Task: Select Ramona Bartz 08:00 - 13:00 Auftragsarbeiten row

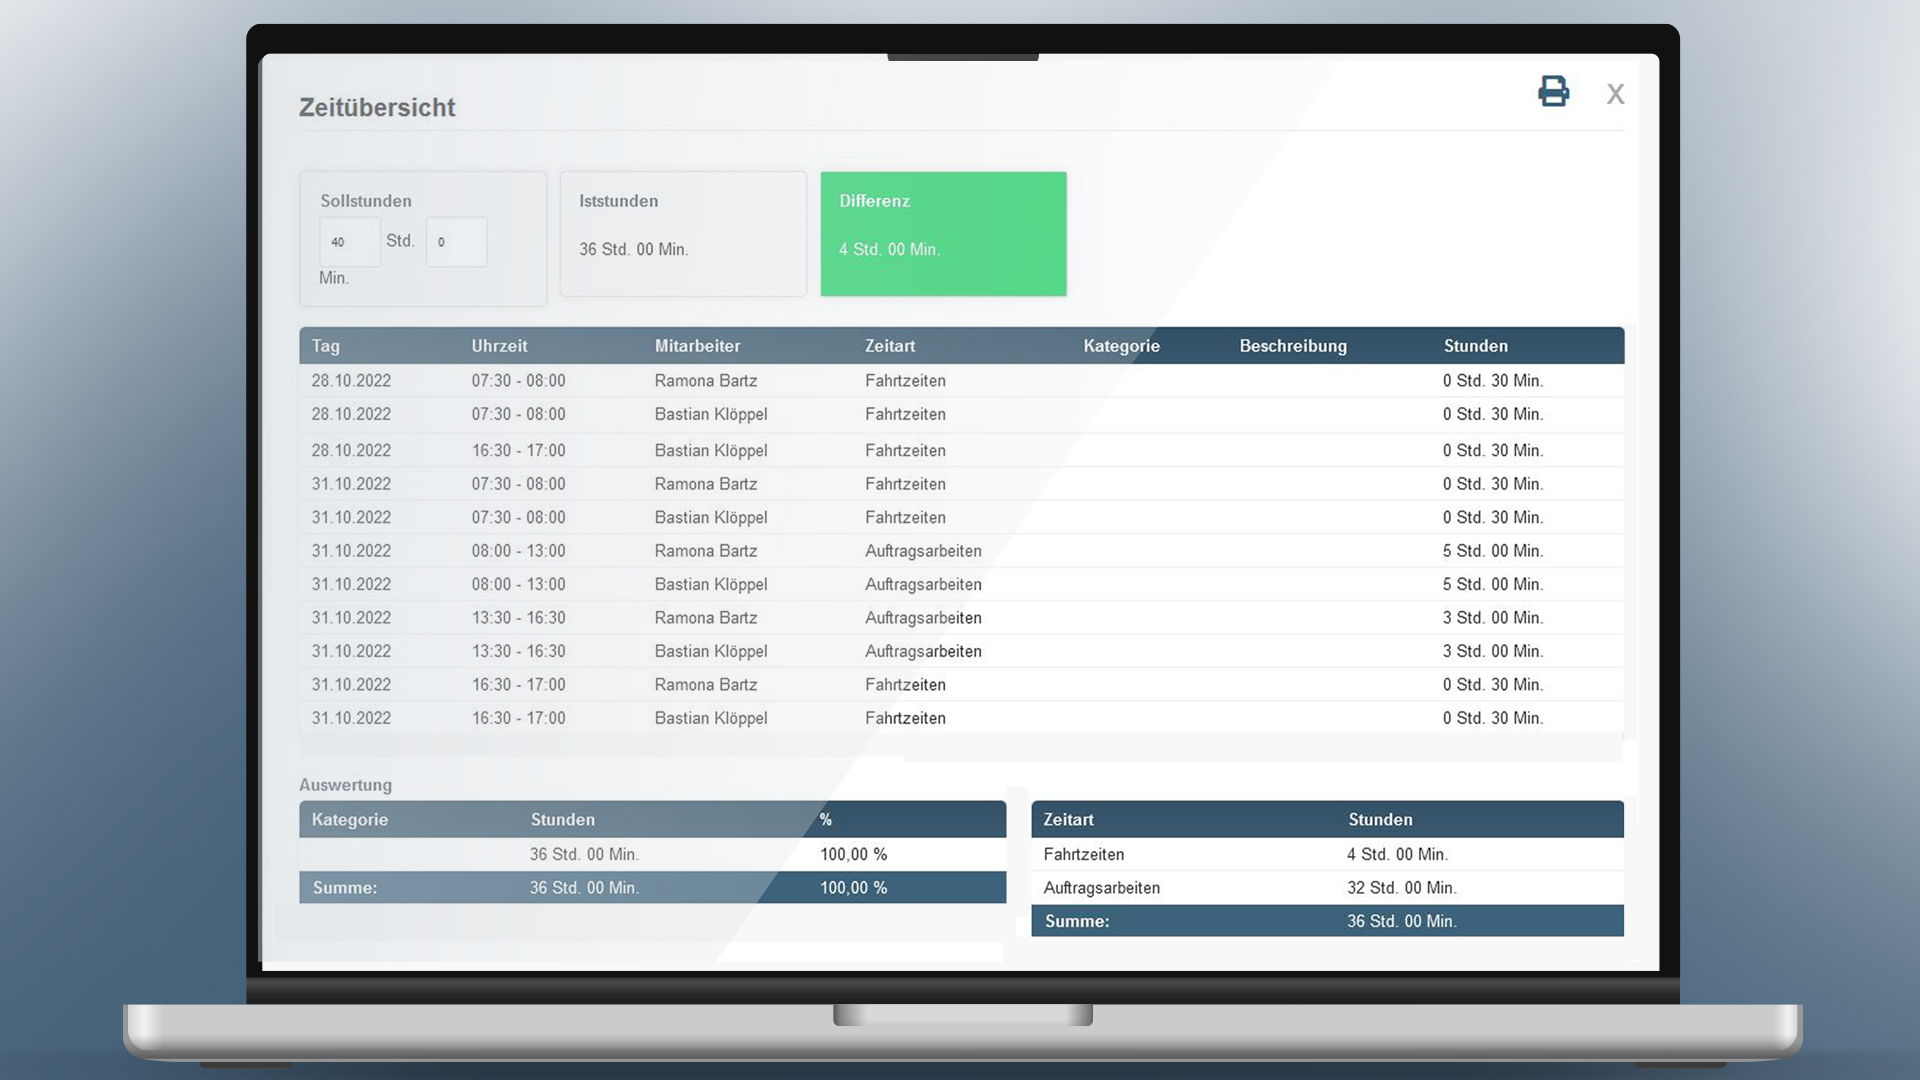Action: [x=705, y=551]
